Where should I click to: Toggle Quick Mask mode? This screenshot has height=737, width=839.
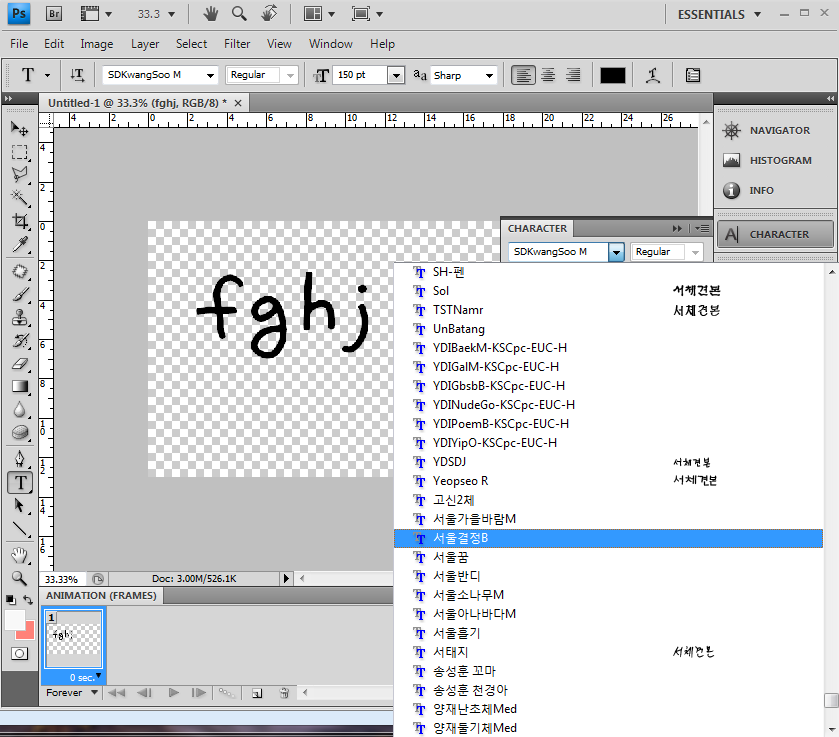coord(20,654)
